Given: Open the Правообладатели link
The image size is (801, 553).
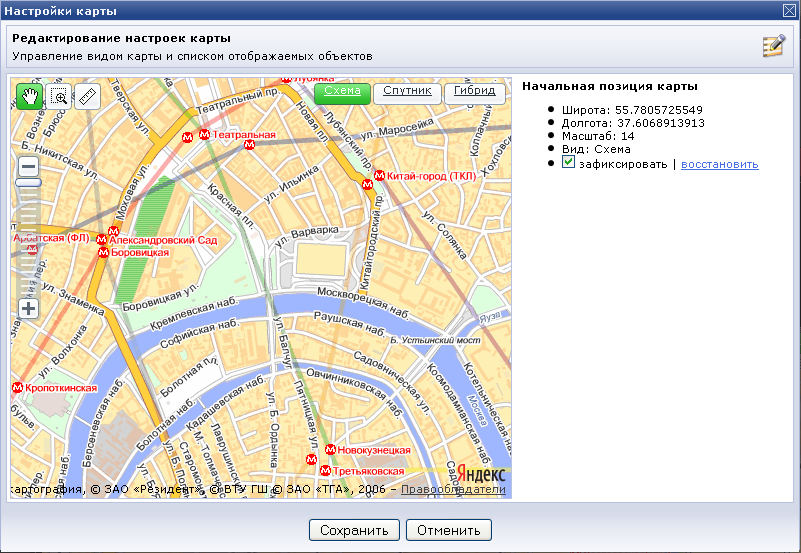Looking at the screenshot, I should point(454,490).
